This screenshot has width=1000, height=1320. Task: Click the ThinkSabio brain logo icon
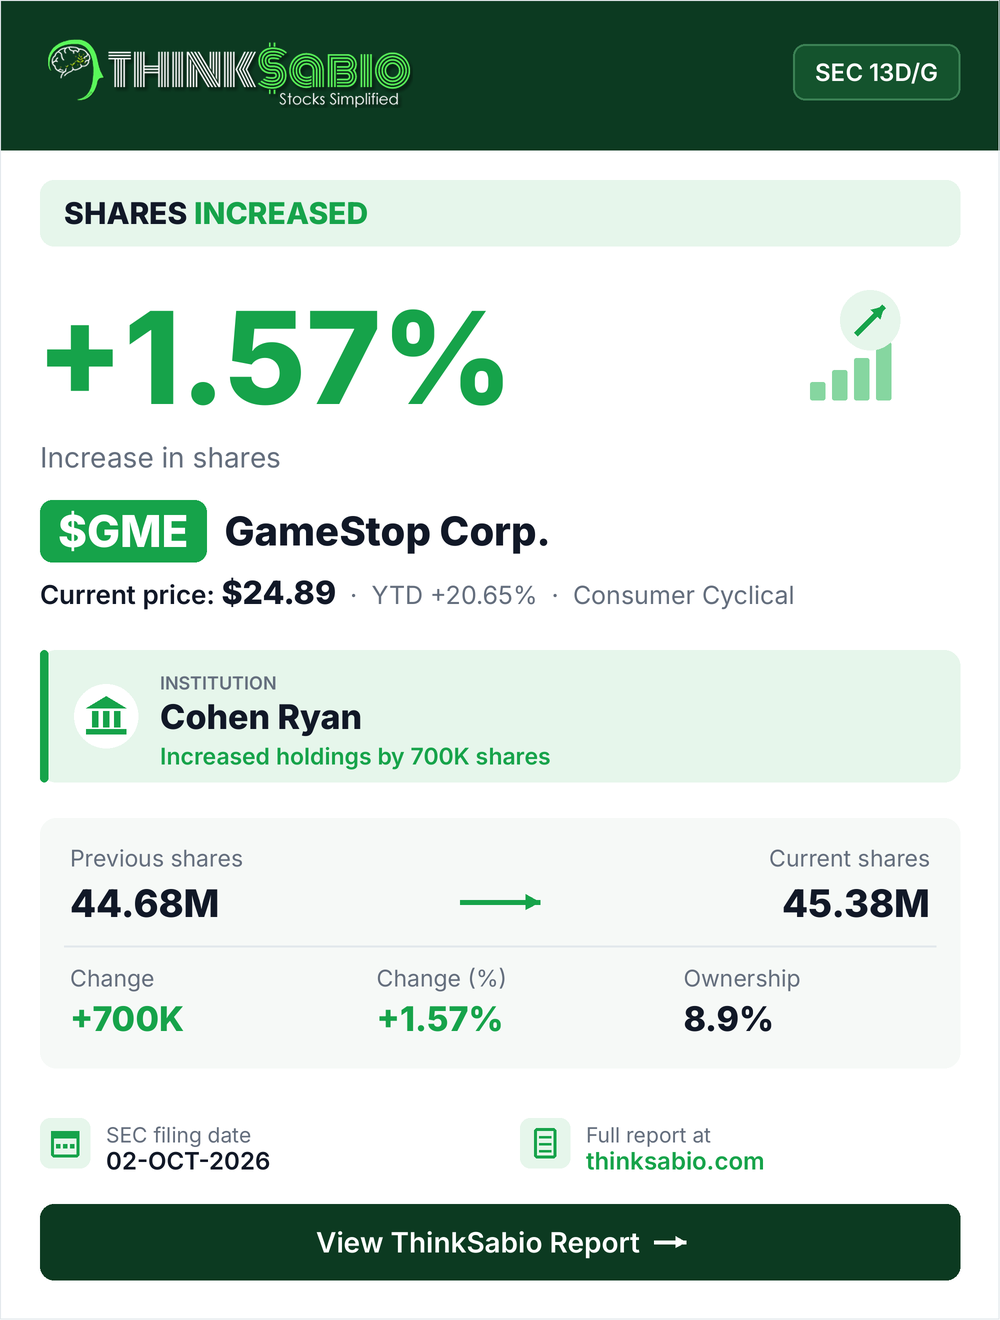point(74,69)
